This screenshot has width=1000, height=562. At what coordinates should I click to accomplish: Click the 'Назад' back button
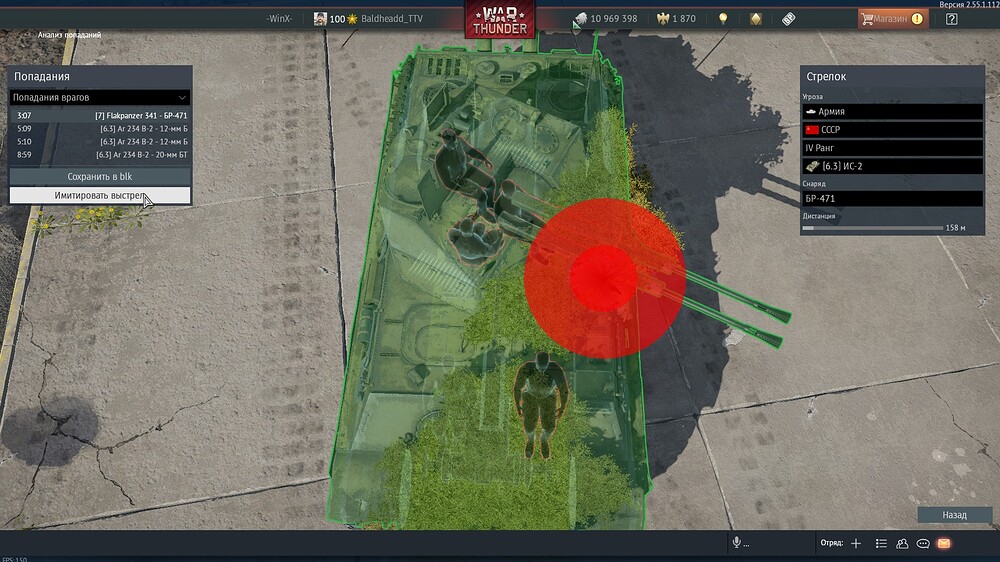pyautogui.click(x=955, y=515)
